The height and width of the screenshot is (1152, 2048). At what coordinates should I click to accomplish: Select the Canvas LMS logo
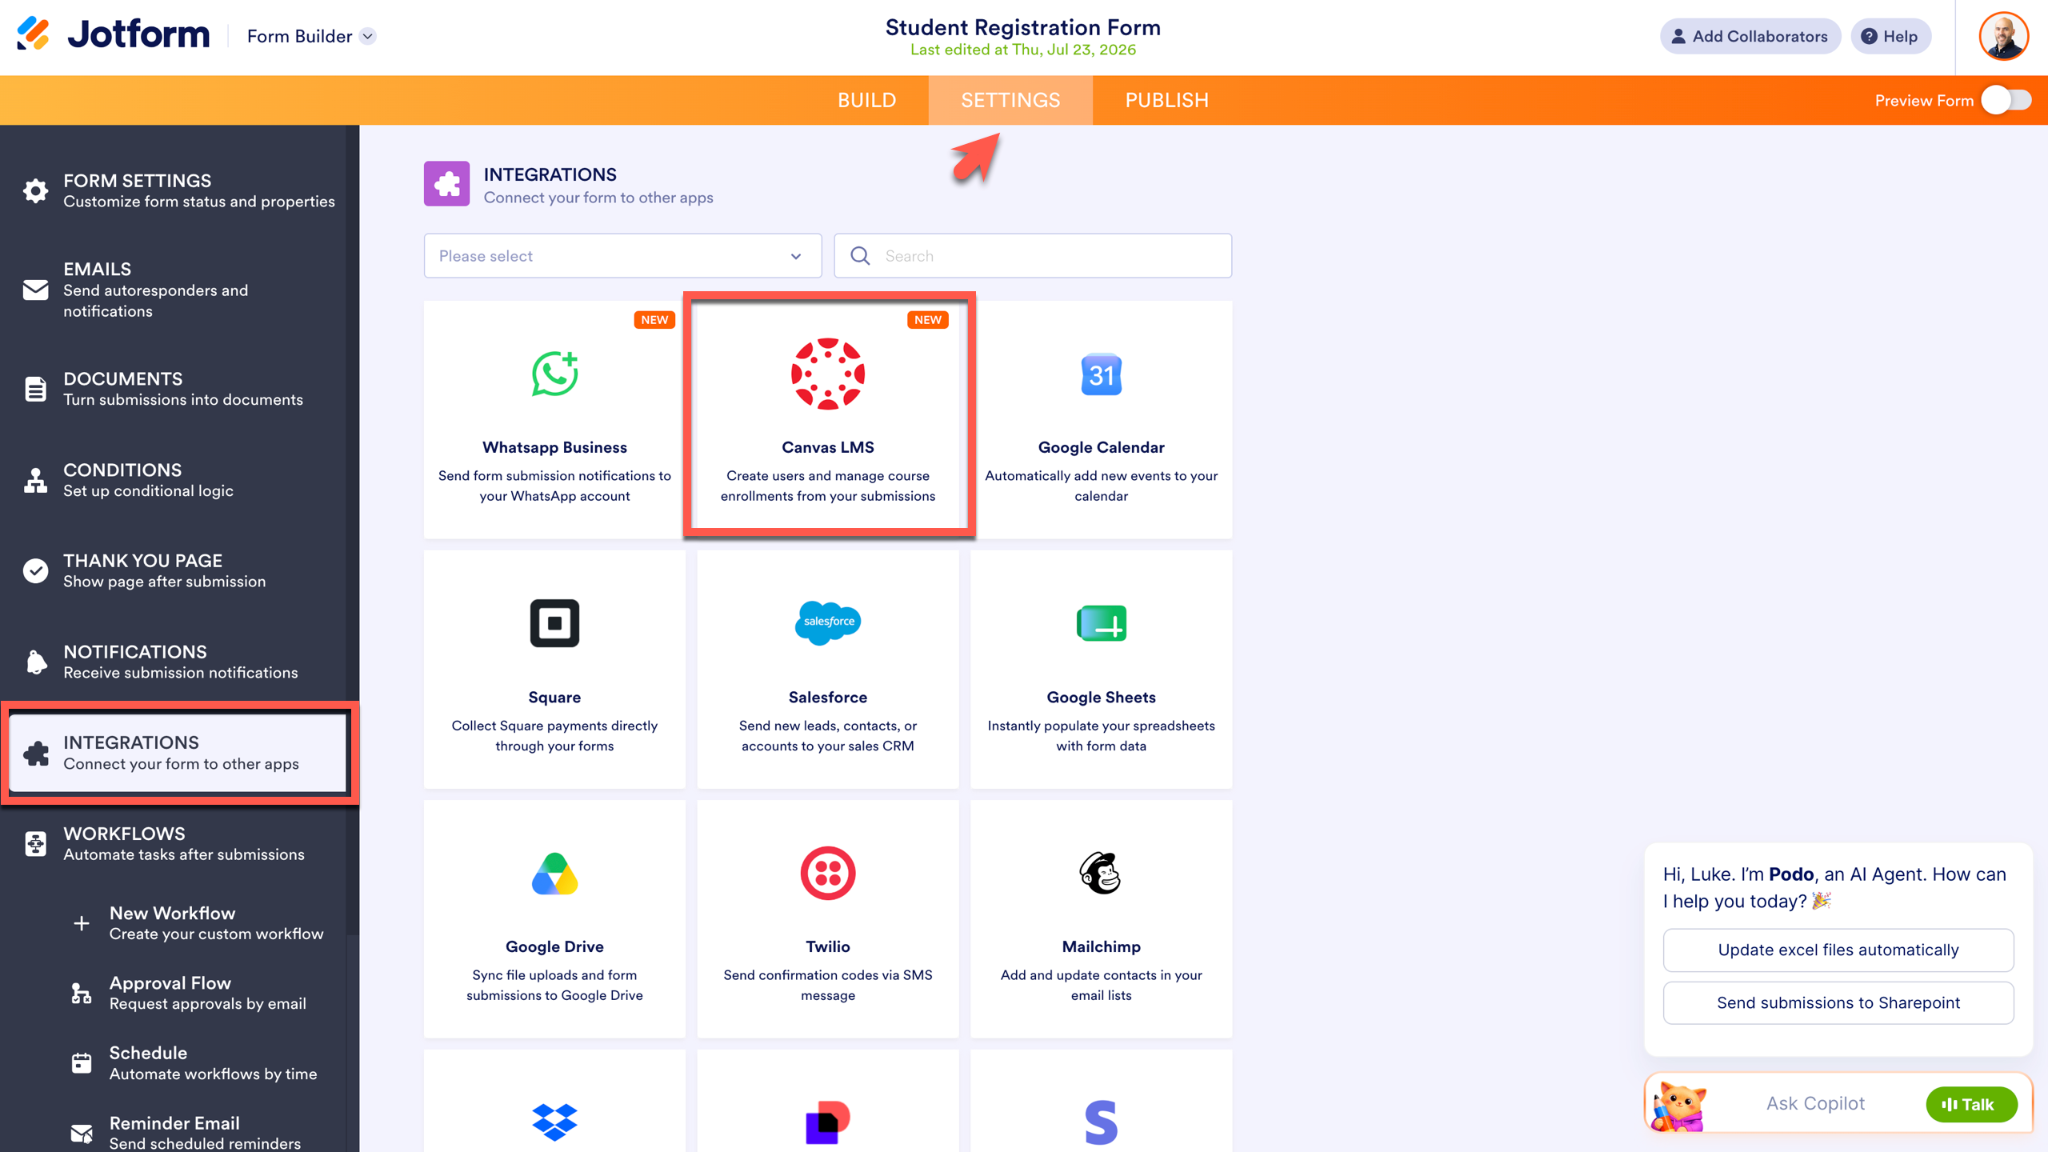pos(828,374)
